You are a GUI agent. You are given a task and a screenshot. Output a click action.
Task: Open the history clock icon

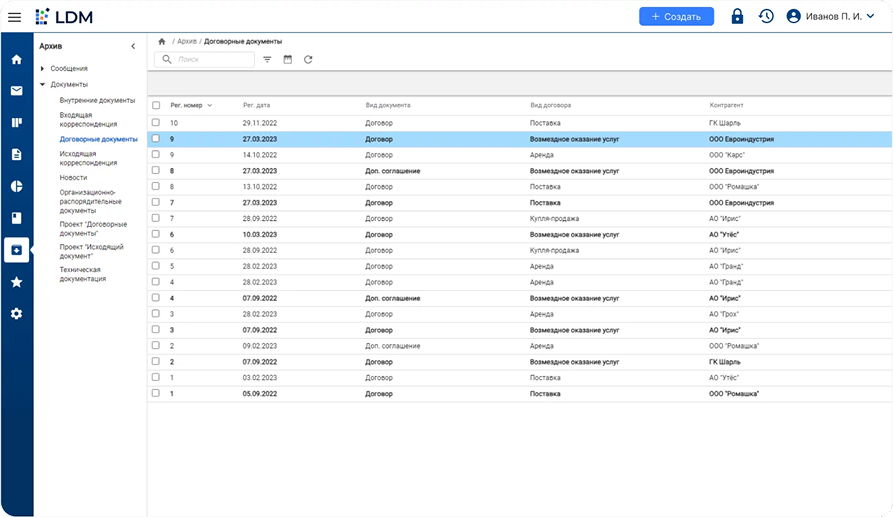click(x=766, y=16)
